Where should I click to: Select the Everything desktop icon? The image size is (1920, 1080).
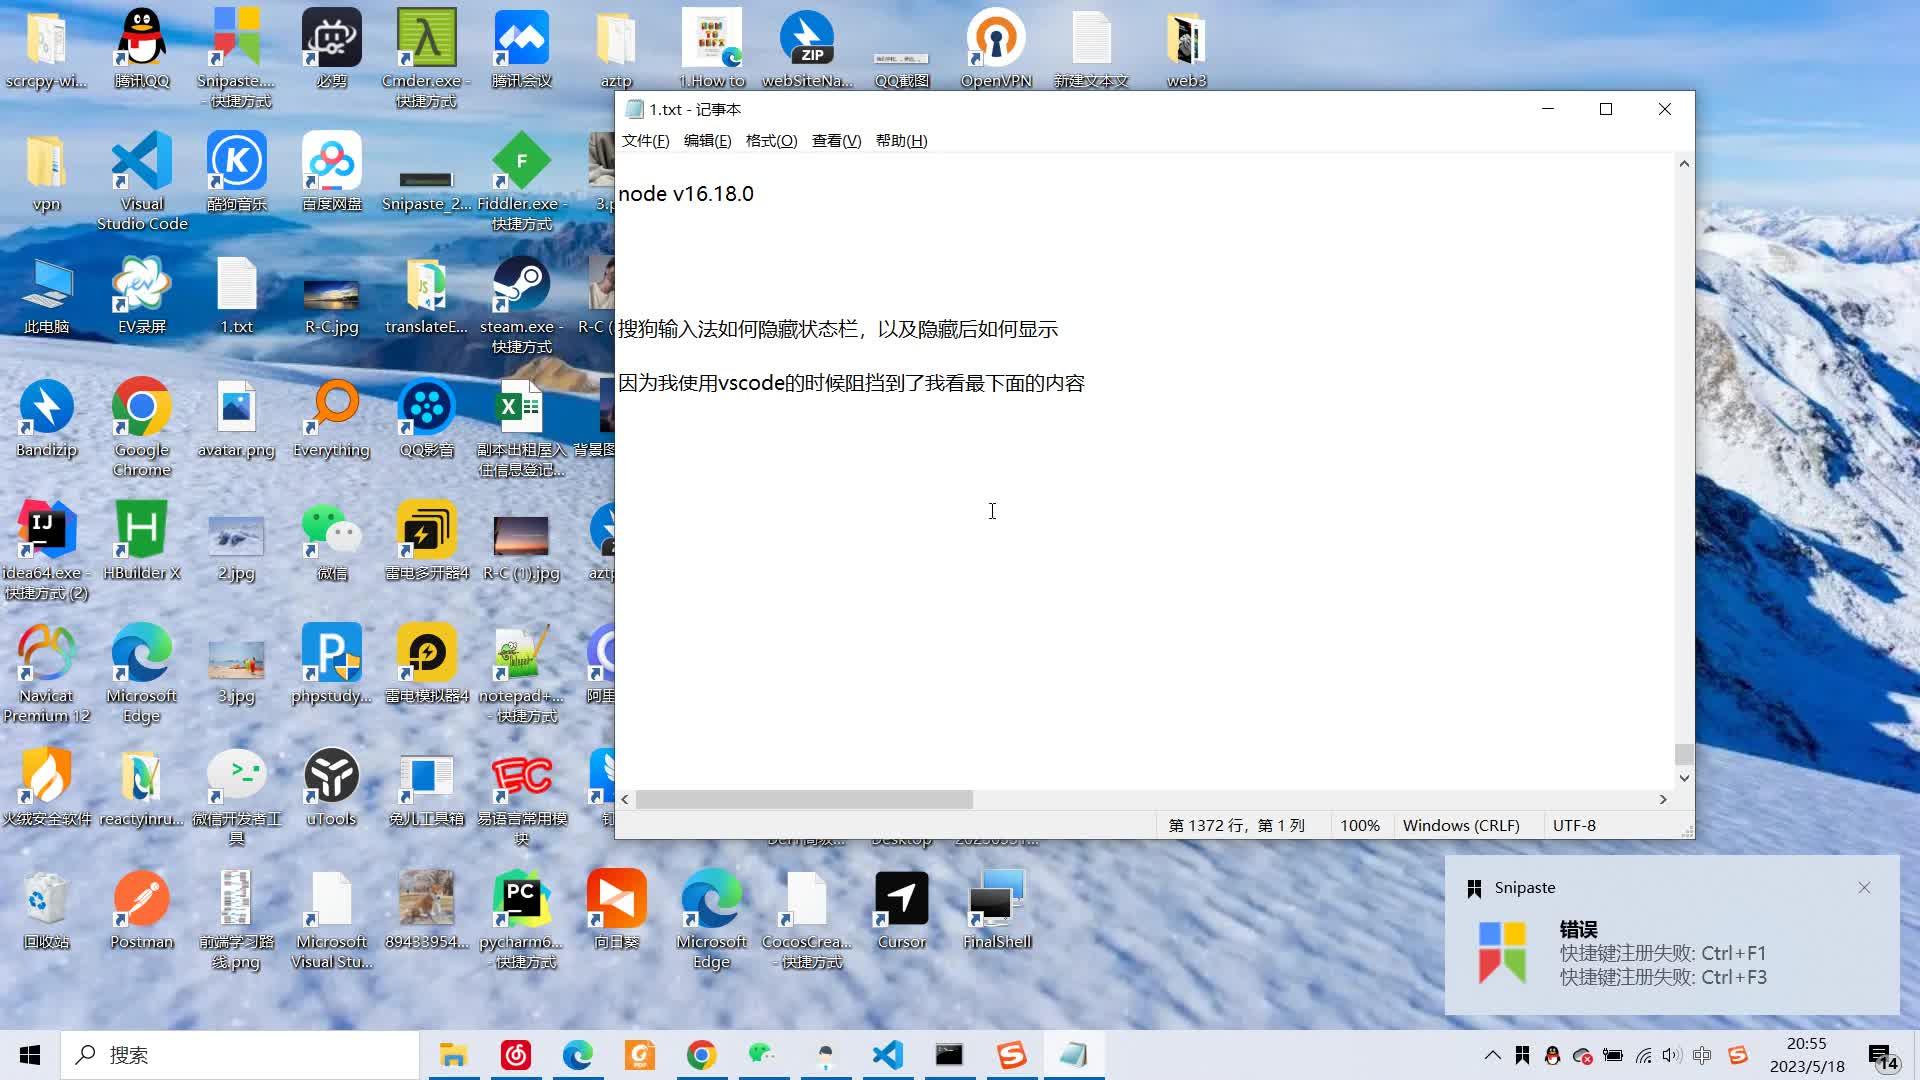(x=332, y=417)
